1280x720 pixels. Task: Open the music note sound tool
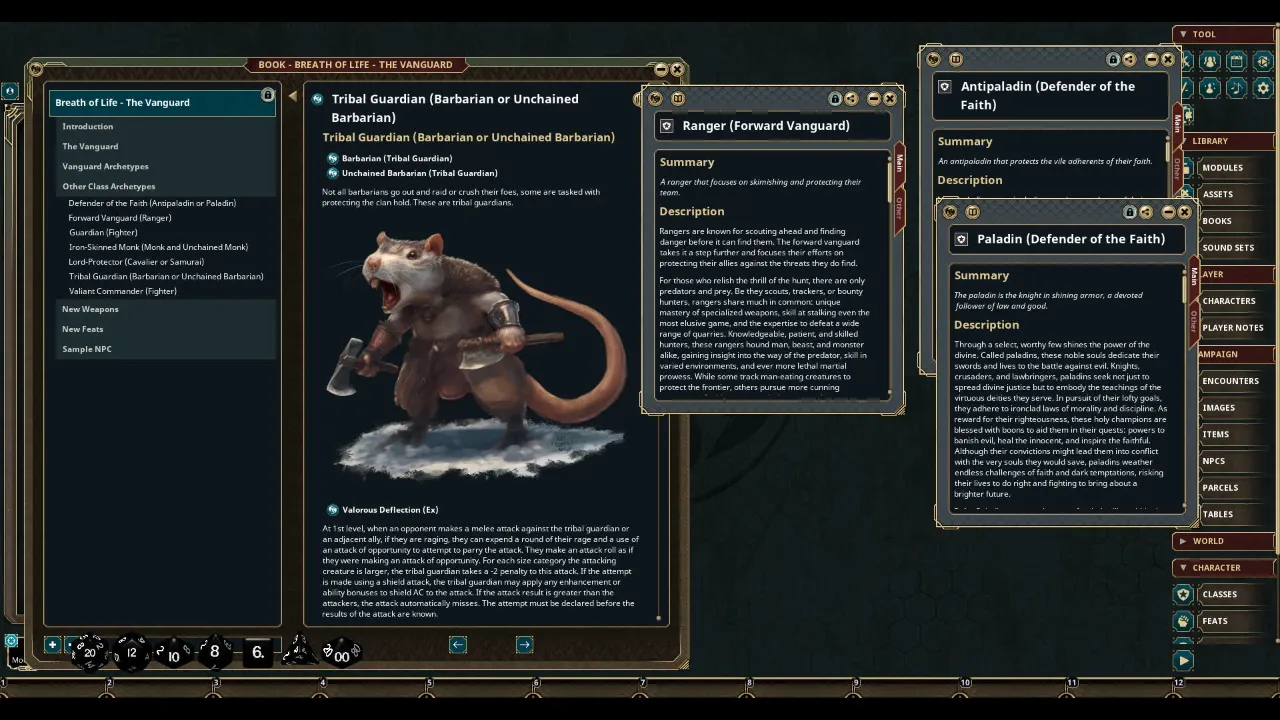point(1237,88)
